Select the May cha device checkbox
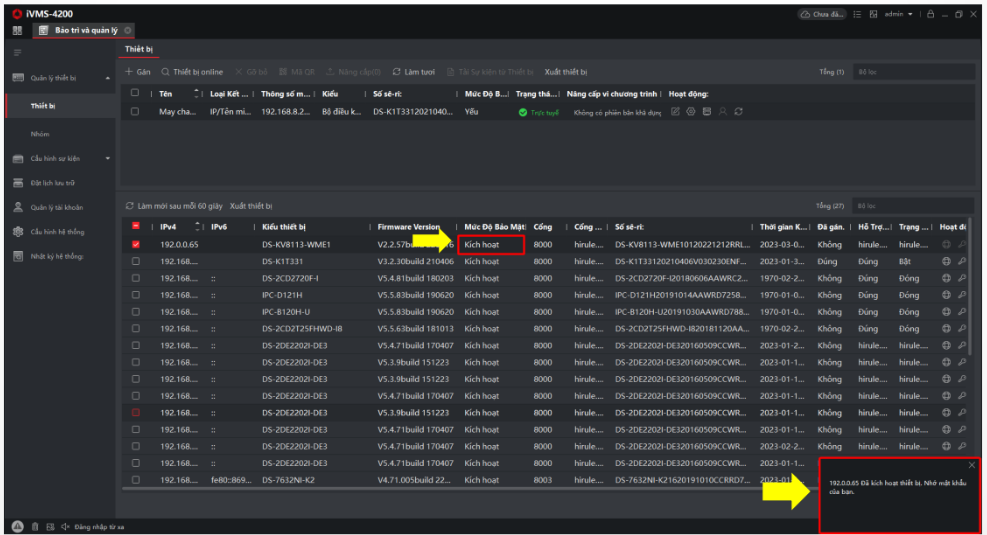The image size is (987, 535). 135,112
